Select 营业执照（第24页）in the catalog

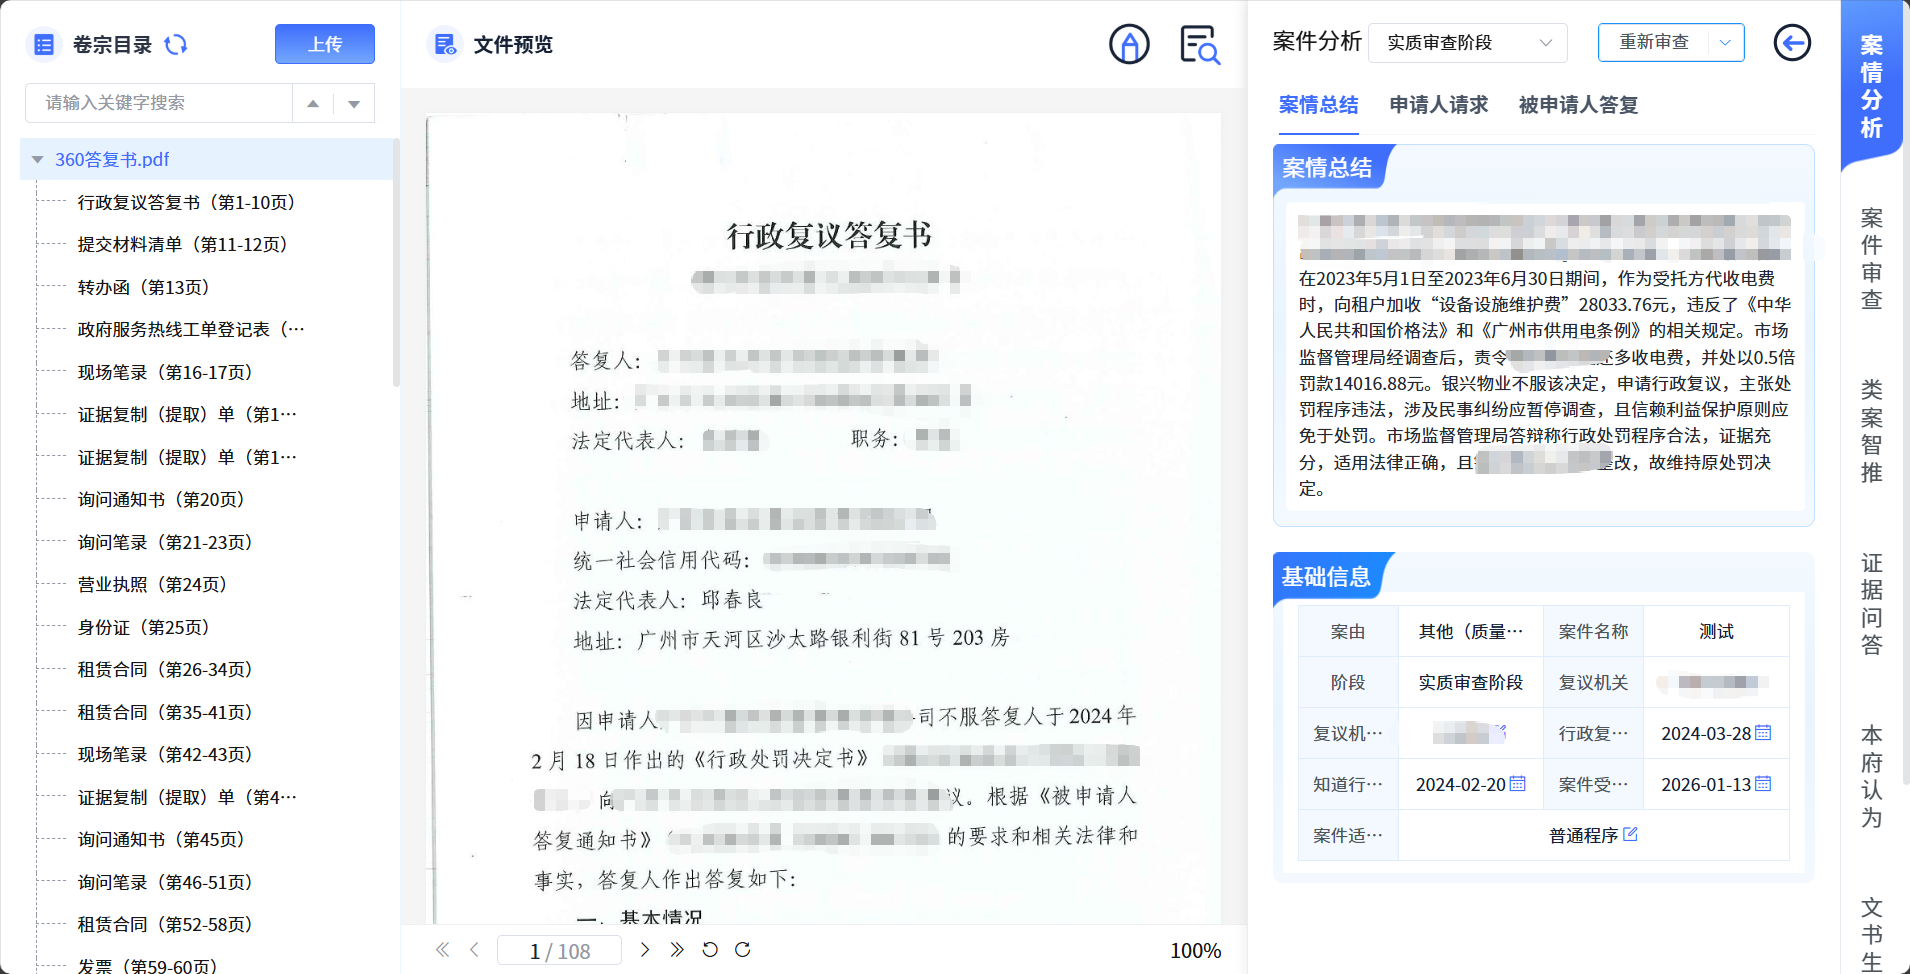pos(152,585)
